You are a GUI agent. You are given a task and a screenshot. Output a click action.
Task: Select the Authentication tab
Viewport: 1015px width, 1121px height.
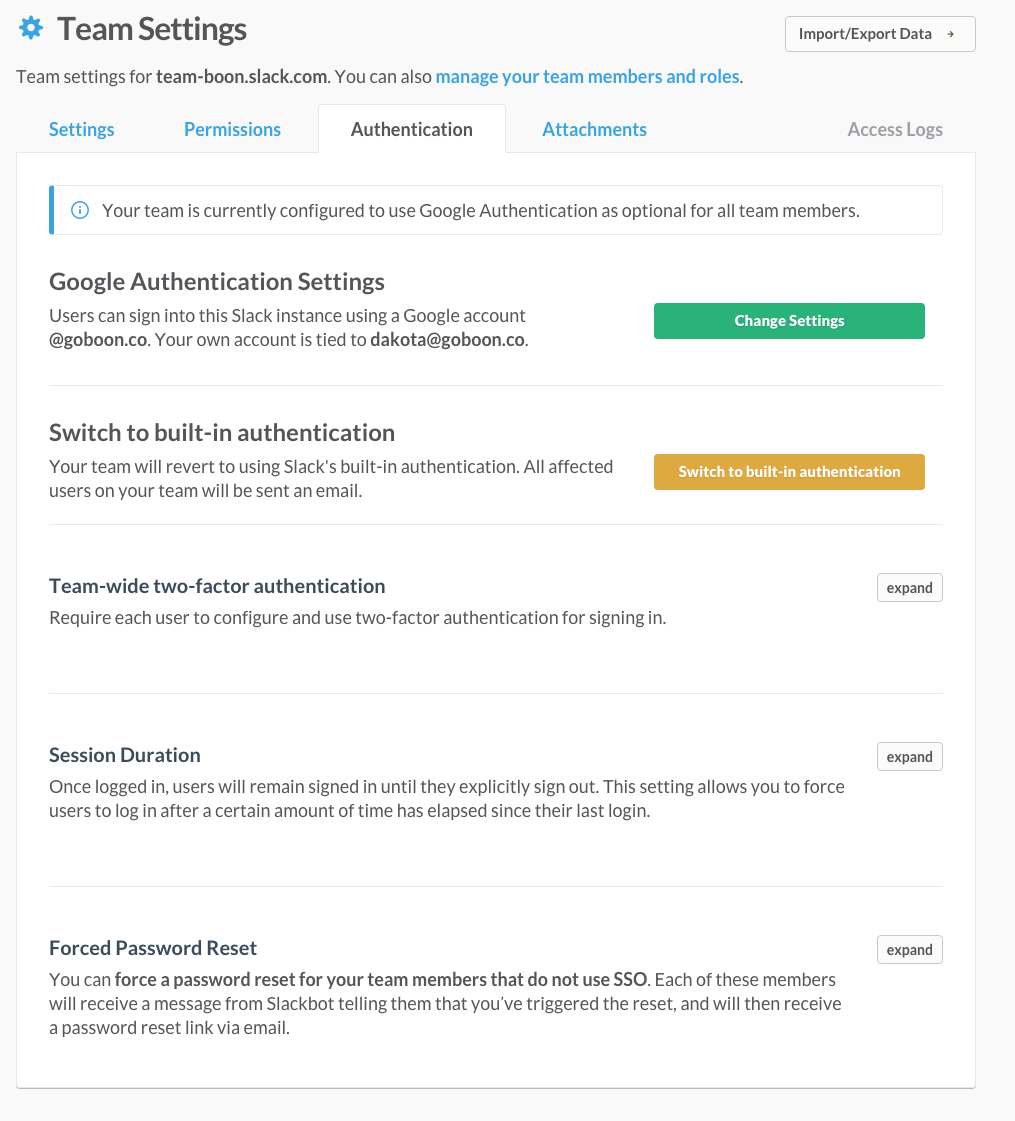[412, 129]
